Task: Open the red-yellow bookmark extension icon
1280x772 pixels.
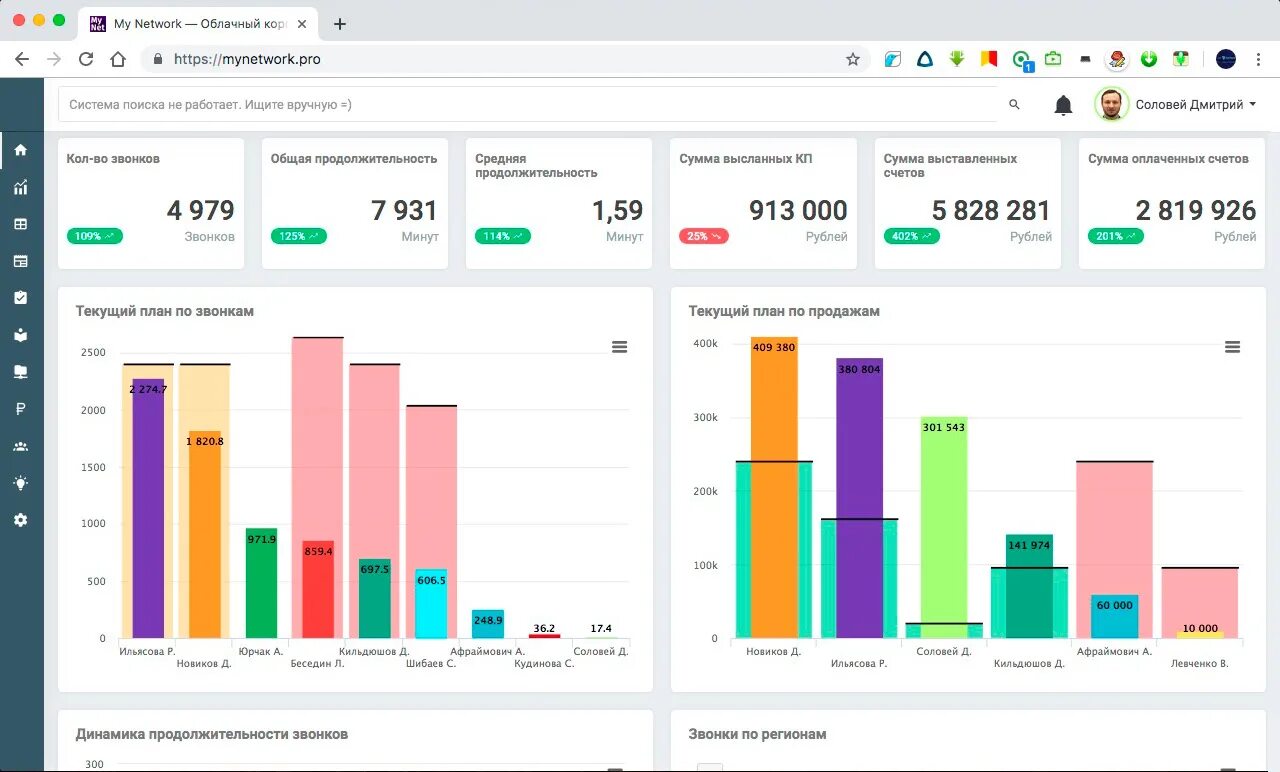Action: click(x=988, y=59)
